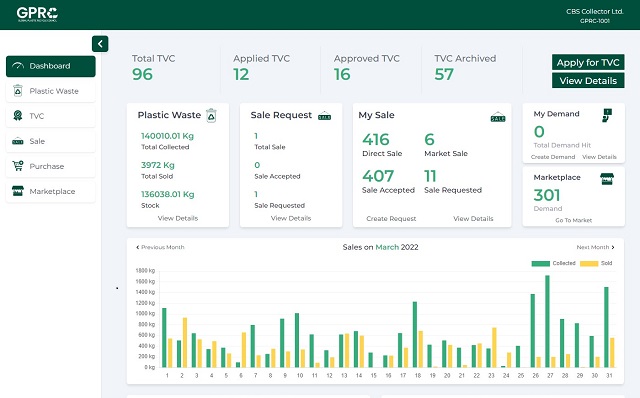Click the SALE tag icon on My Sale card

tap(498, 117)
